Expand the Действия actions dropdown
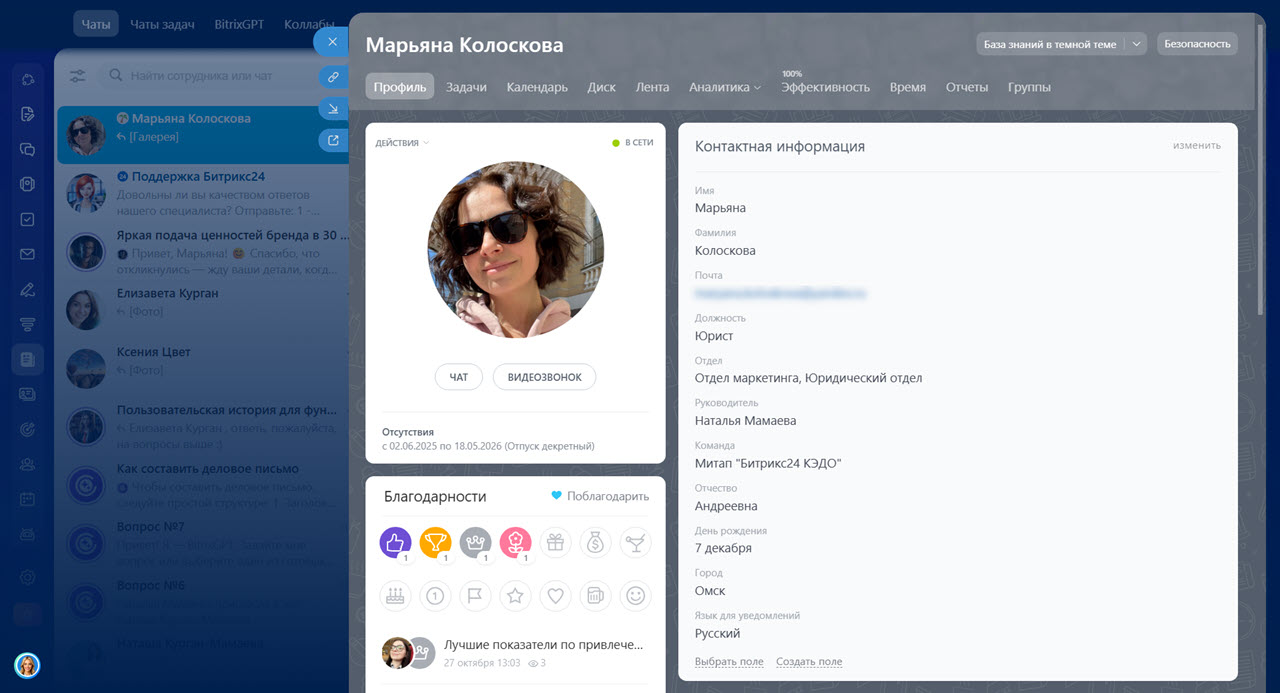 (x=402, y=143)
